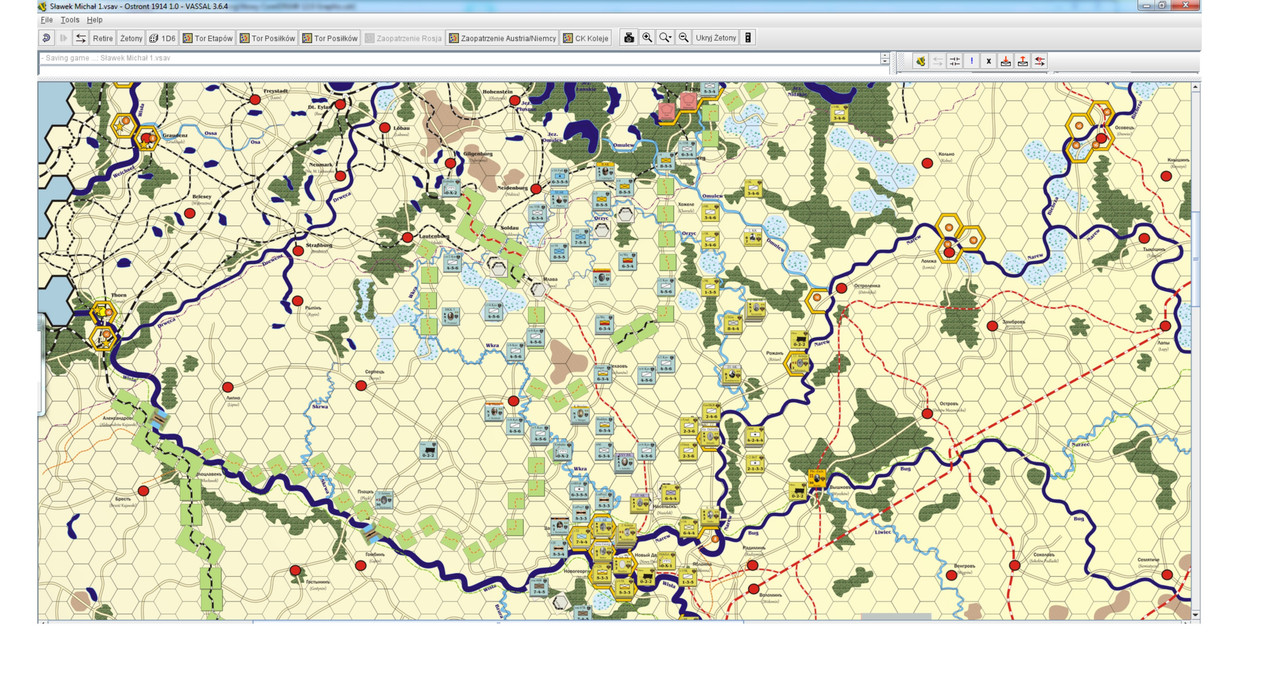Viewport: 1280px width, 693px height.
Task: Open the File menu
Action: (46, 20)
